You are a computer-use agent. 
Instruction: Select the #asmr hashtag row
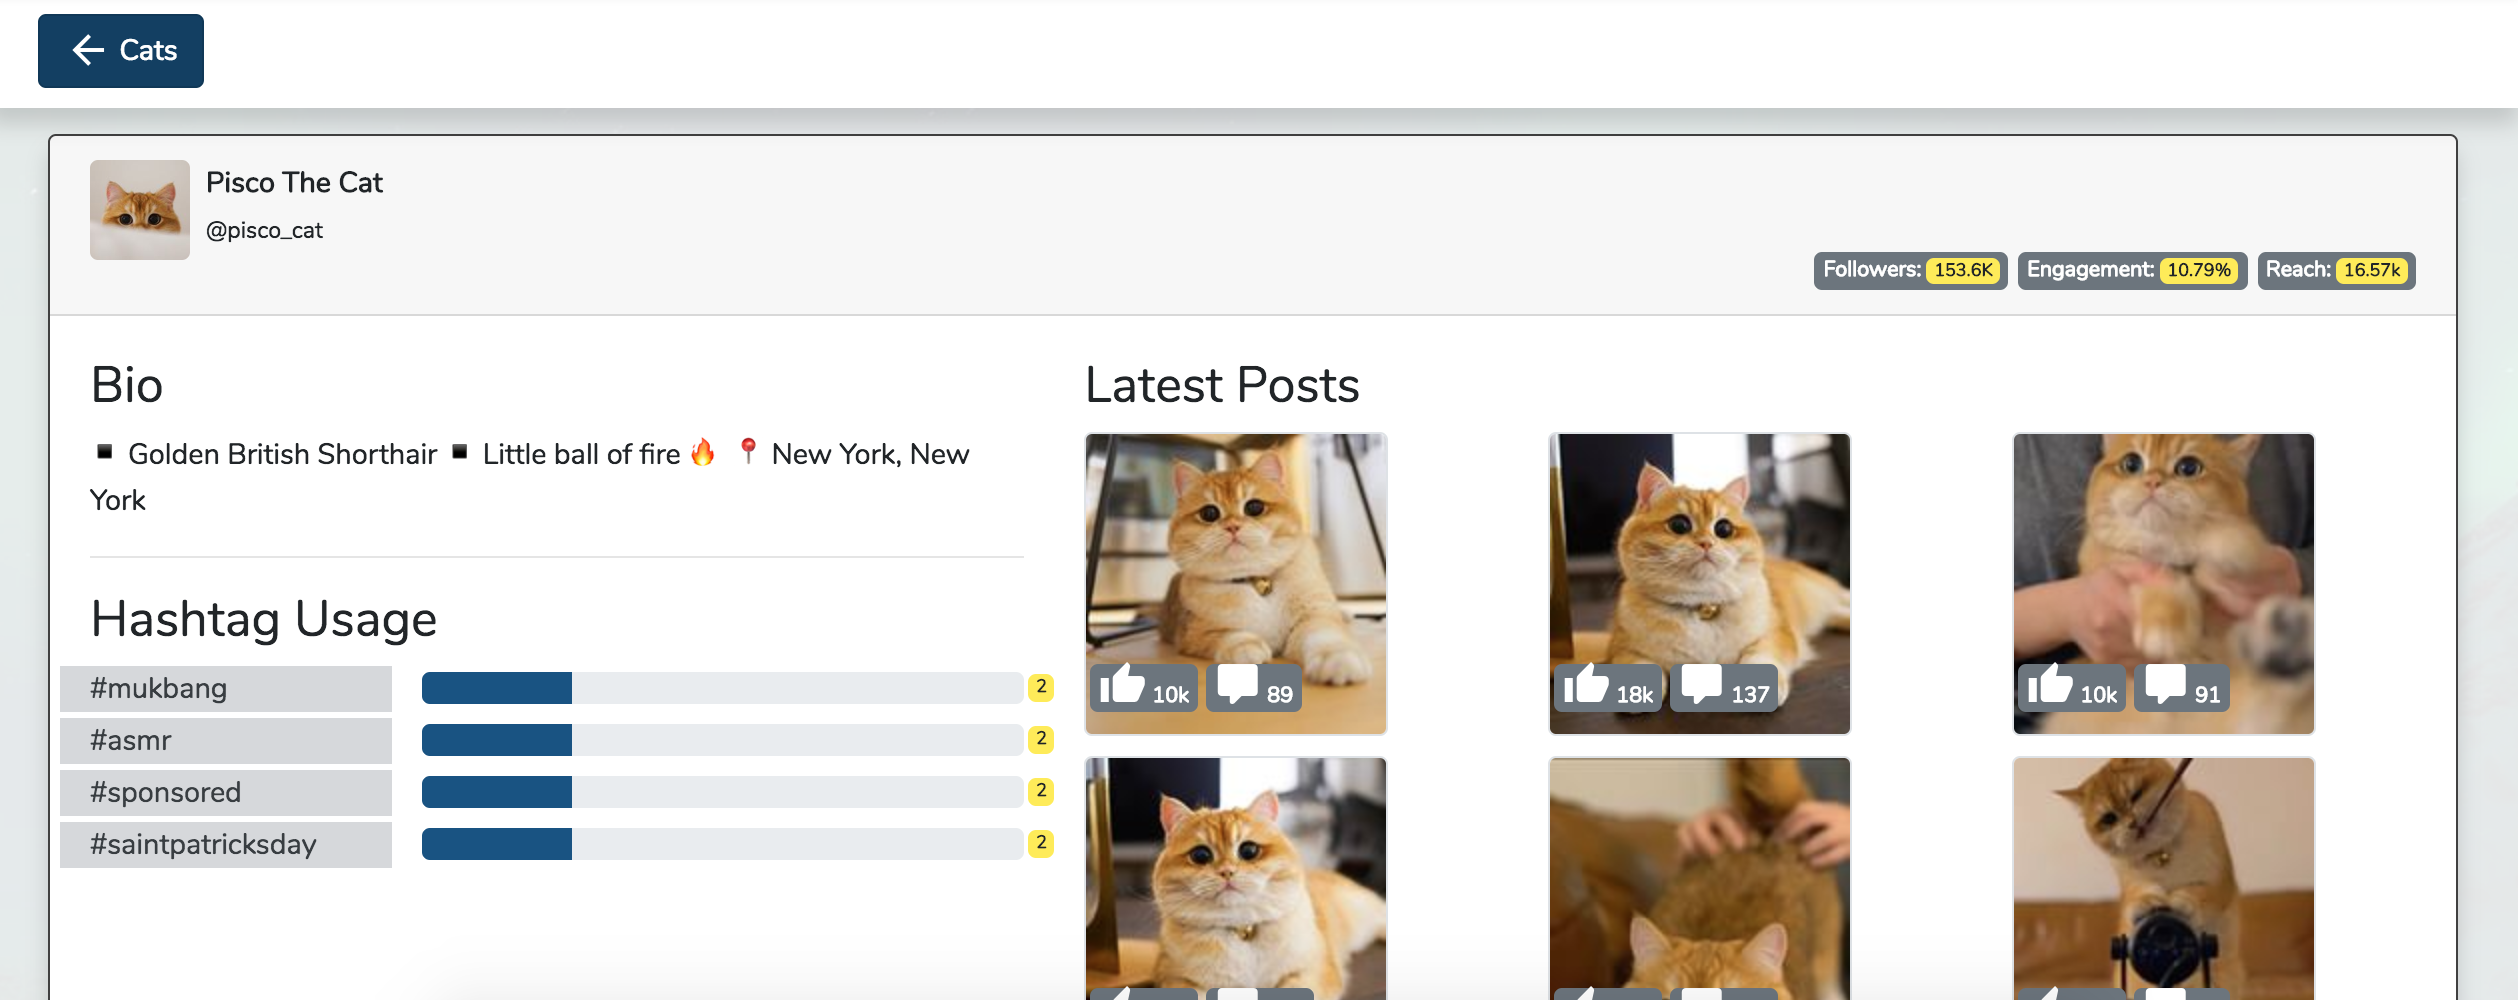point(226,741)
